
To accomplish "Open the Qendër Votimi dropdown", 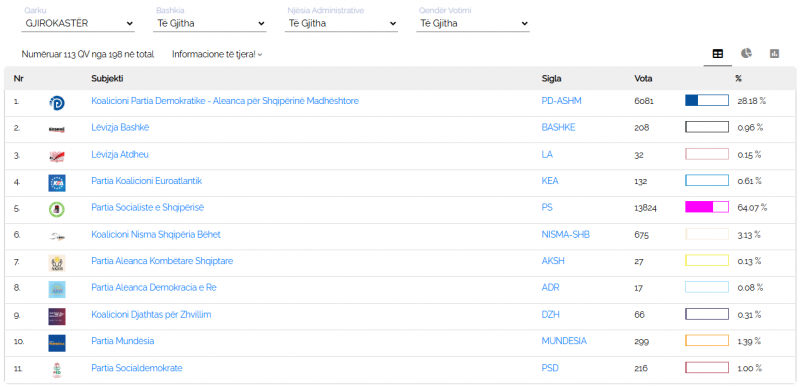I will [473, 23].
